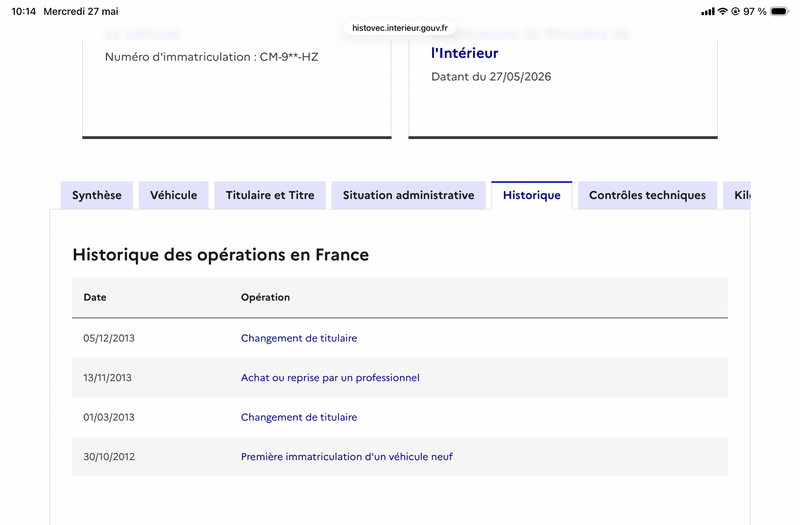
Task: Switch to the Véhicule tab
Action: [173, 195]
